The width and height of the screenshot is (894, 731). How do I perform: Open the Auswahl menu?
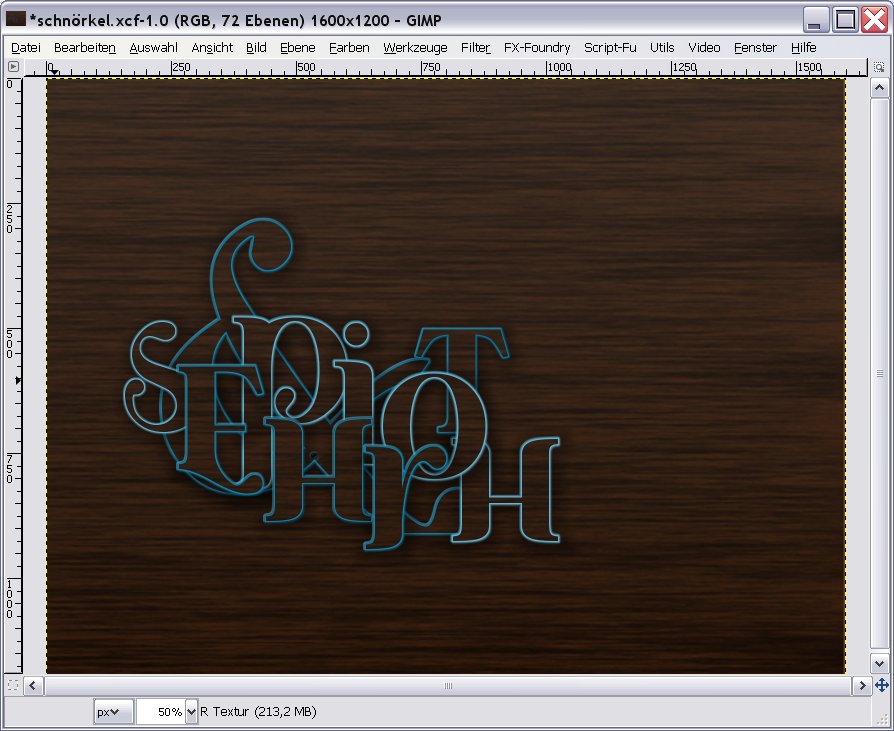click(153, 48)
